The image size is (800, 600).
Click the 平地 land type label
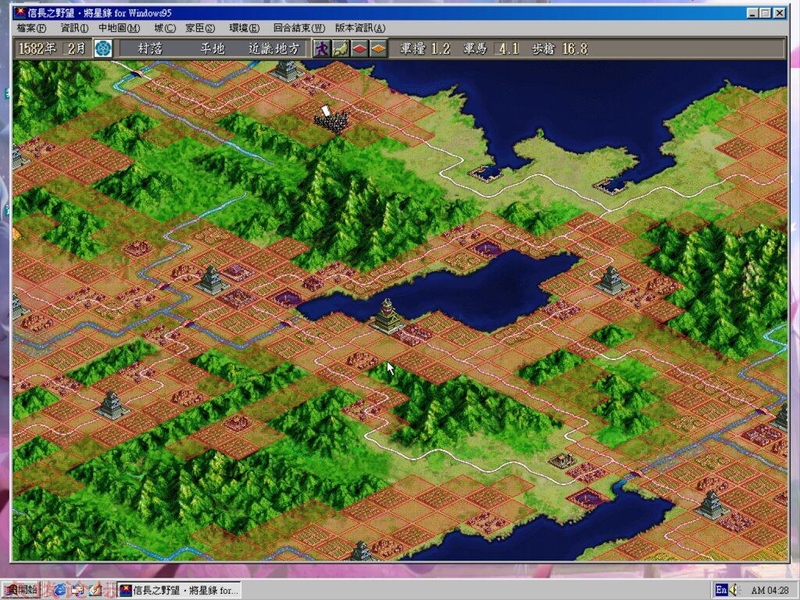pos(212,48)
